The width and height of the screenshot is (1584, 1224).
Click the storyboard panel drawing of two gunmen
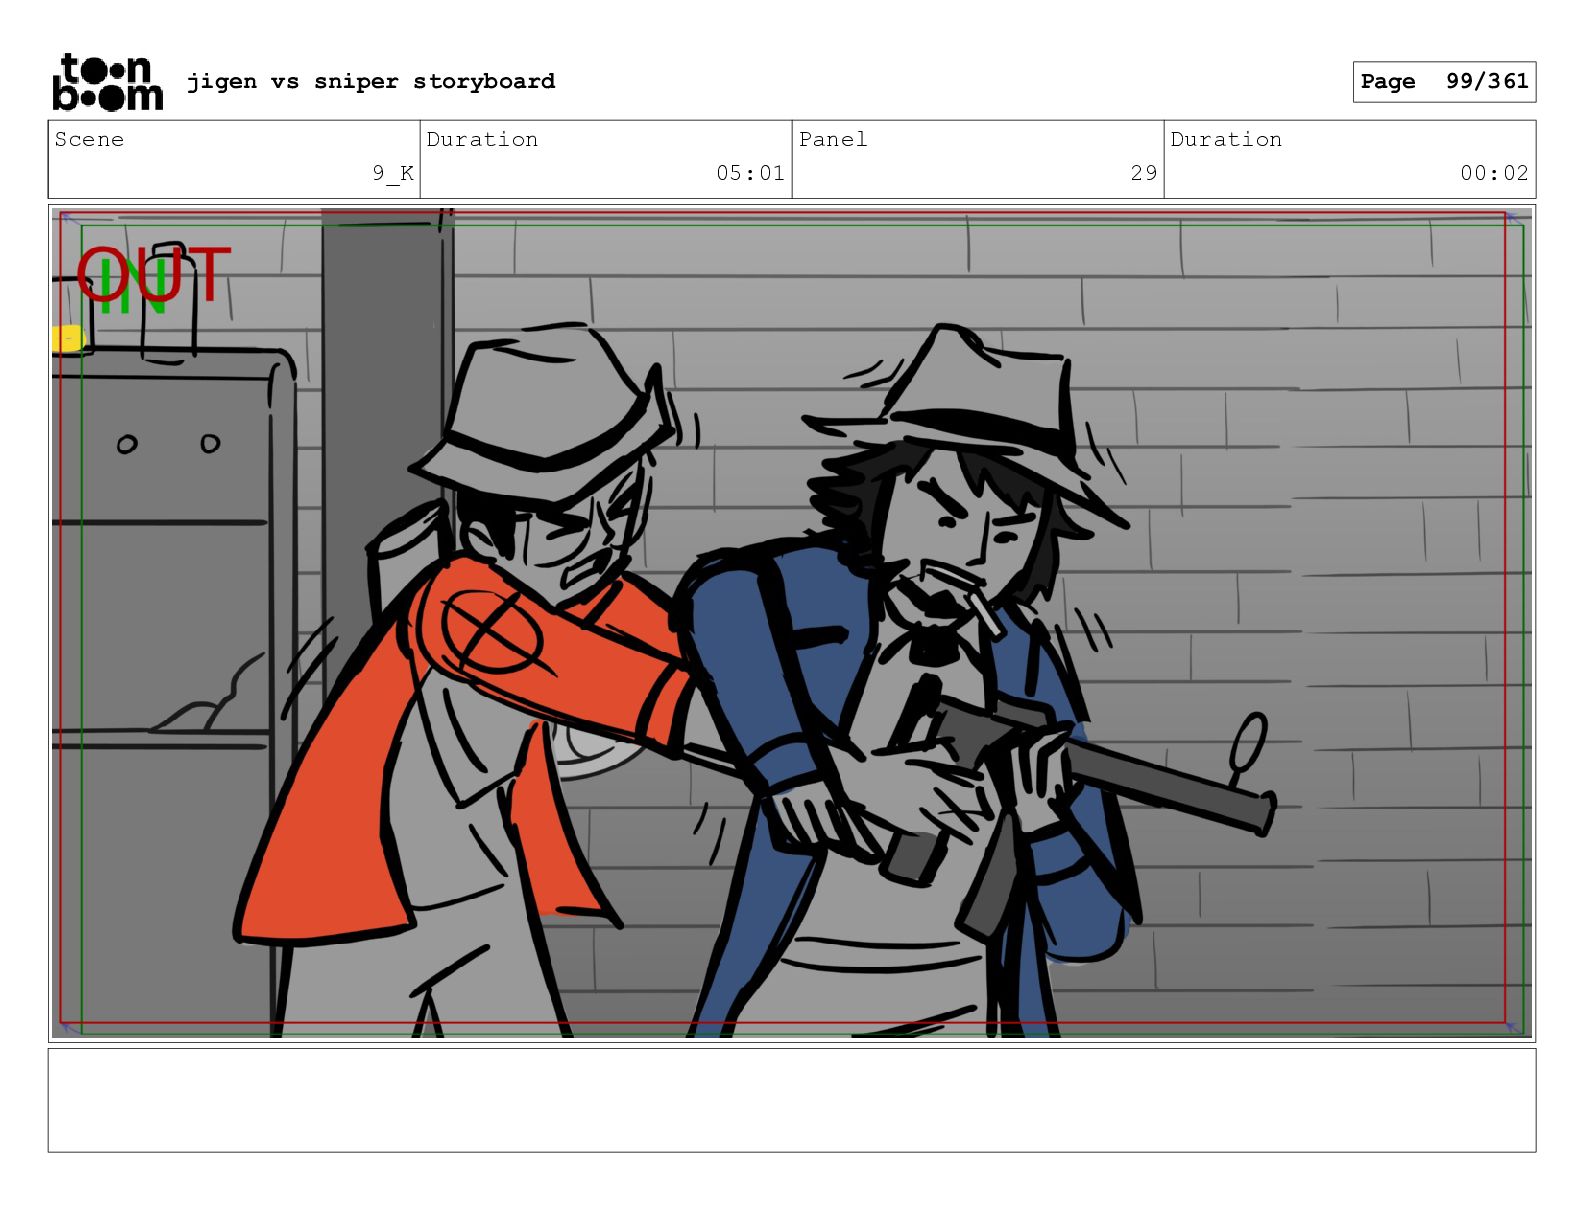792,623
